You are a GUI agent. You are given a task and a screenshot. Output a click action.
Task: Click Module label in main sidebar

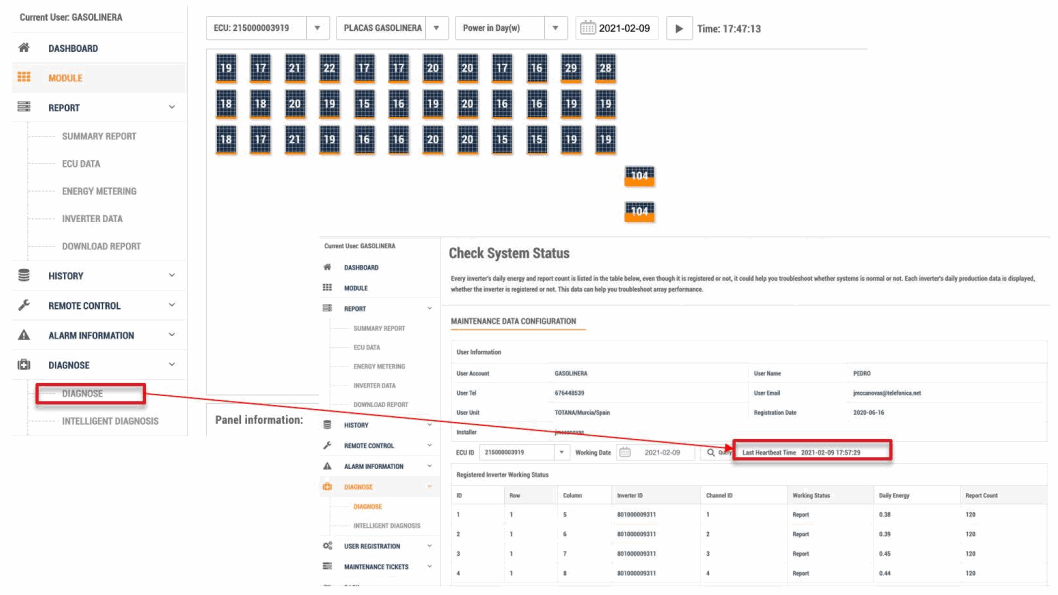65,78
